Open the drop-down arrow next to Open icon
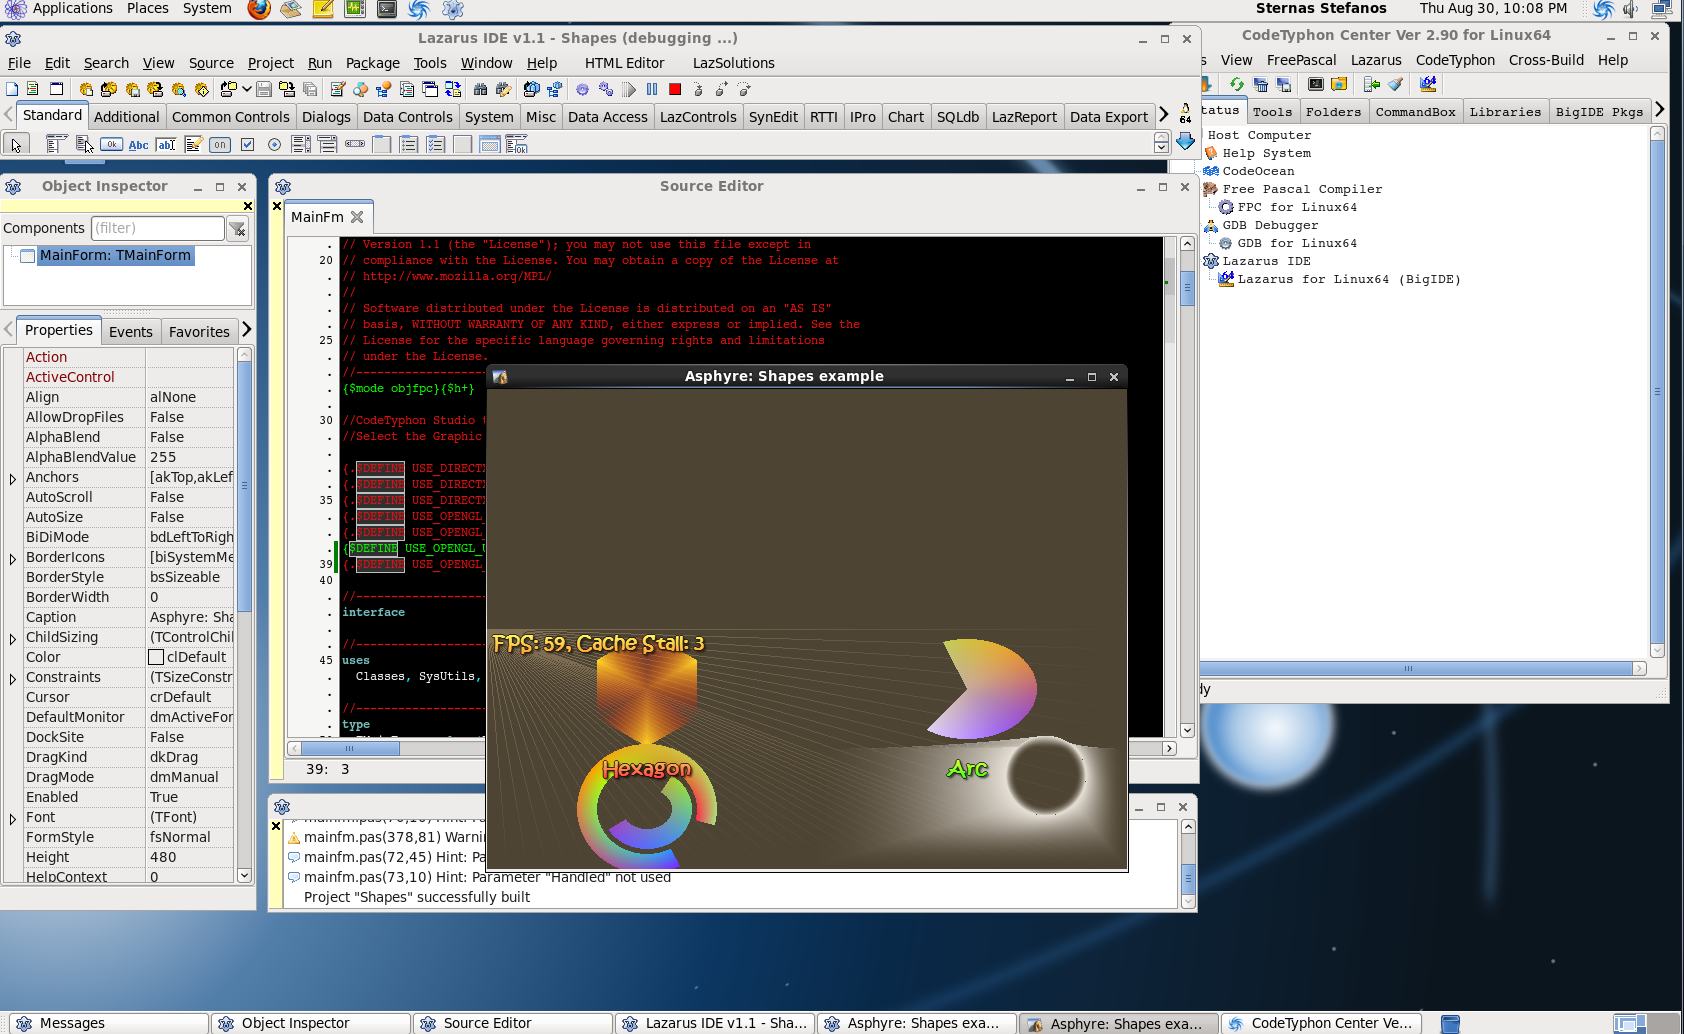Screen dimensions: 1684x1034 pyautogui.click(x=246, y=89)
